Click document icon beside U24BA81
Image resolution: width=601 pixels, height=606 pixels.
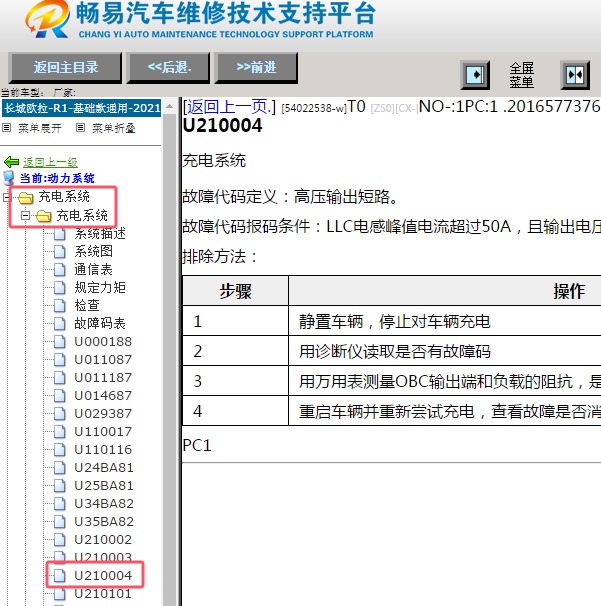click(x=60, y=468)
